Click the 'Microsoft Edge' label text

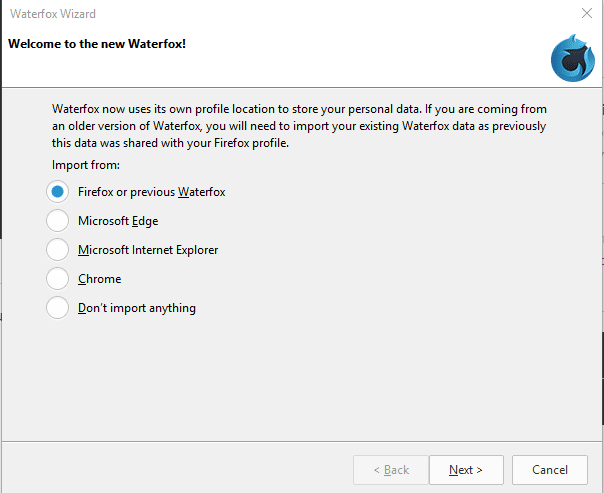click(118, 221)
